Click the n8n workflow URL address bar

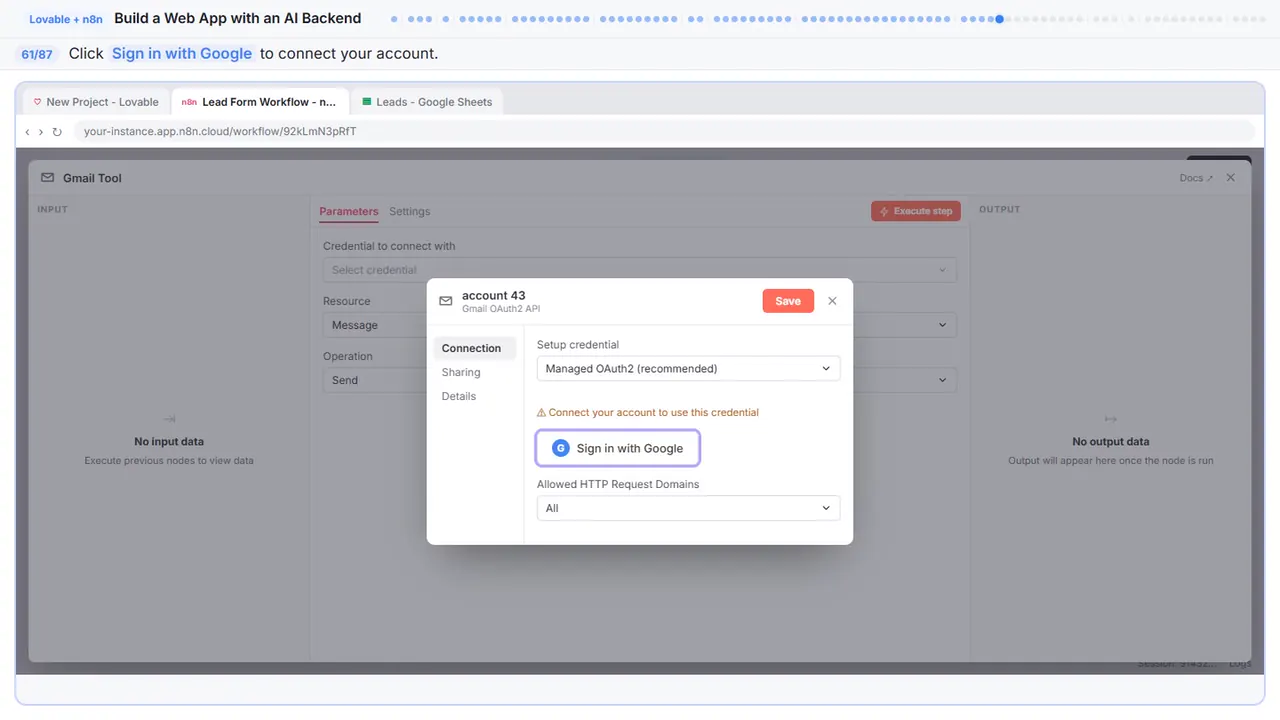[663, 131]
